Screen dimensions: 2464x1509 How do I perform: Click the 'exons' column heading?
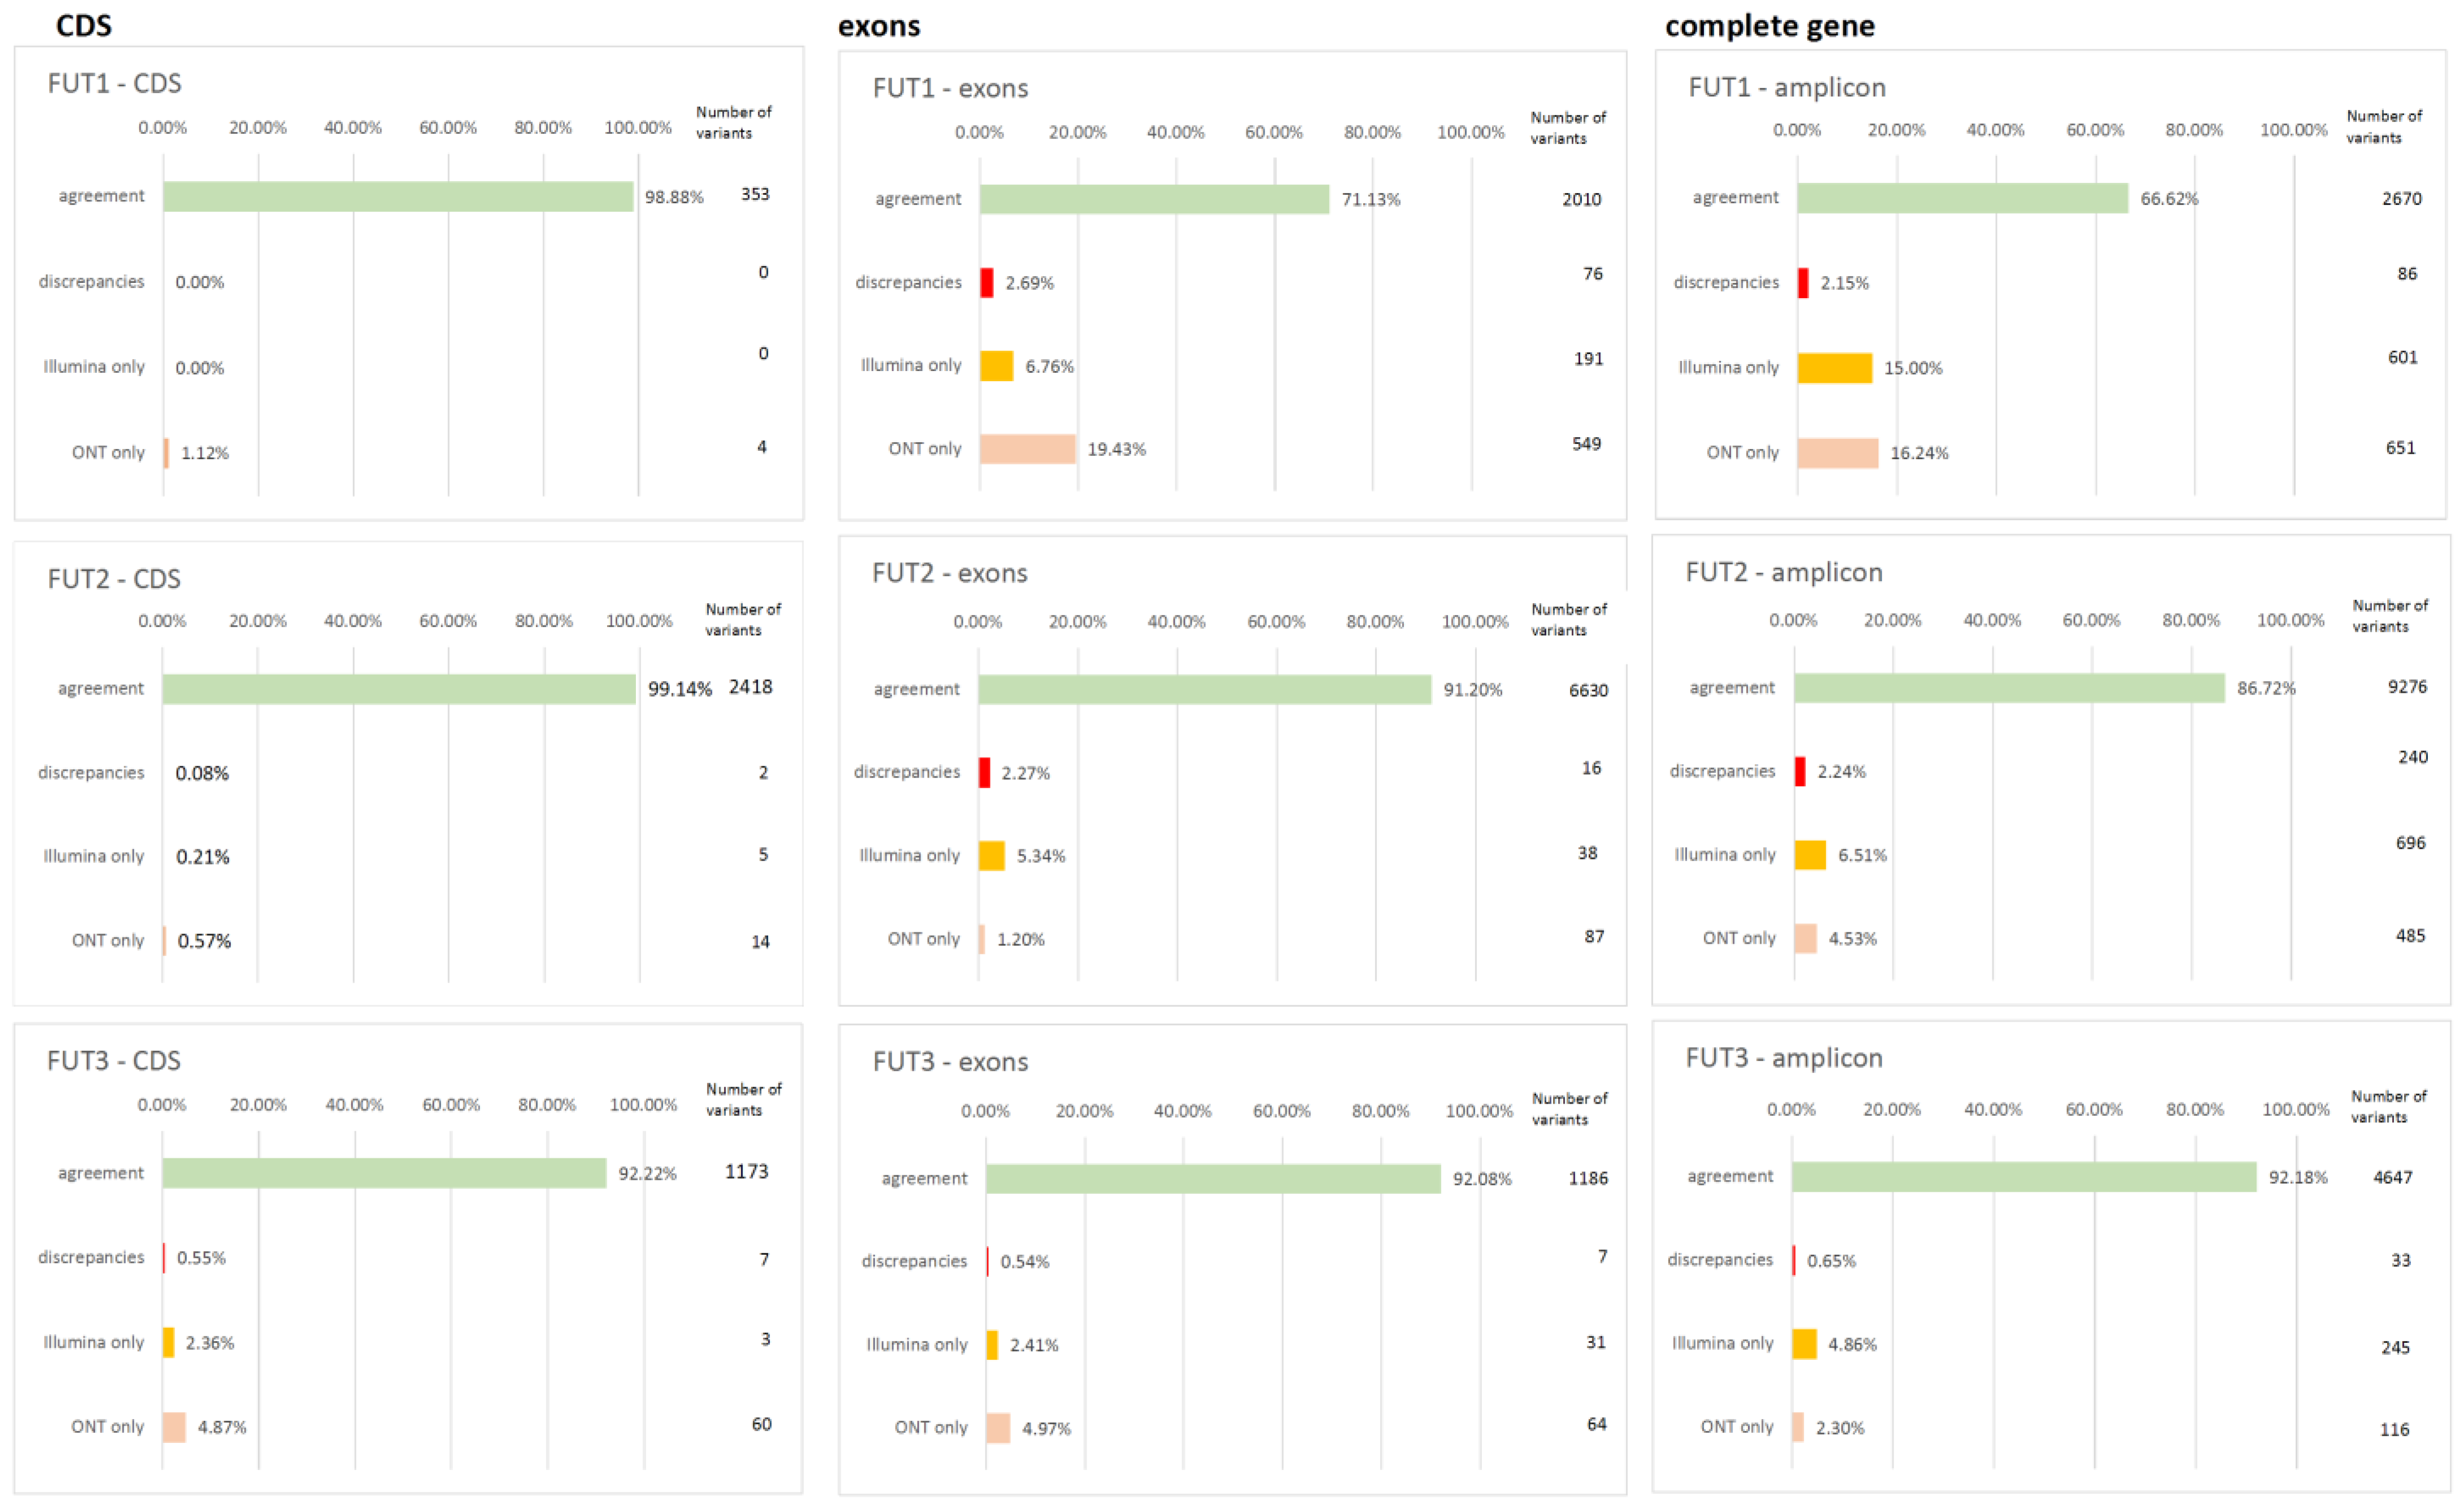[878, 26]
